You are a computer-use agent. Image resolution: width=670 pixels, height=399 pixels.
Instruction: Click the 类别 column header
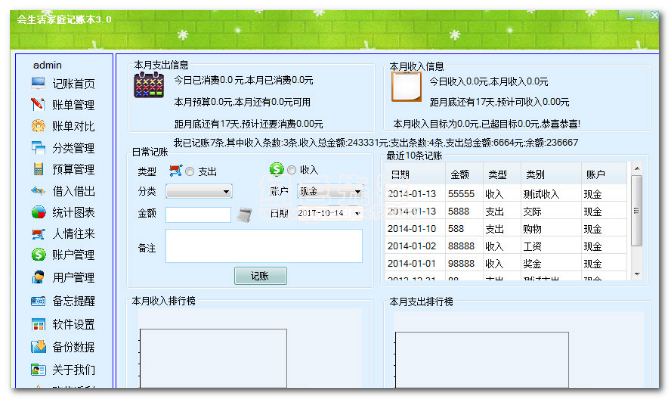[551, 174]
